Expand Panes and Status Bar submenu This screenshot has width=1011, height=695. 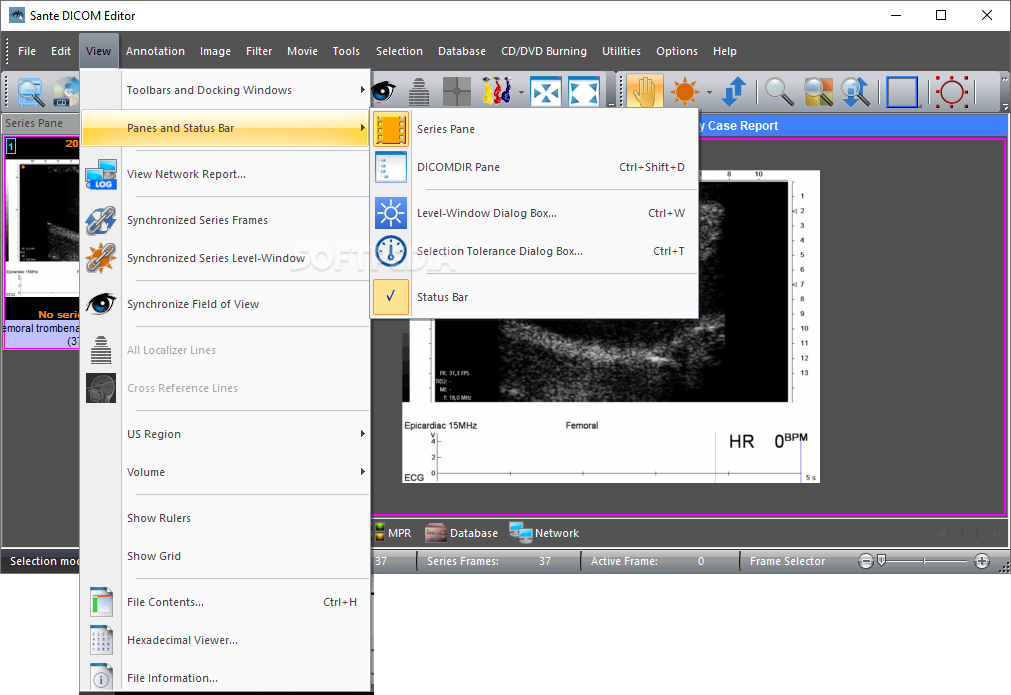(226, 128)
